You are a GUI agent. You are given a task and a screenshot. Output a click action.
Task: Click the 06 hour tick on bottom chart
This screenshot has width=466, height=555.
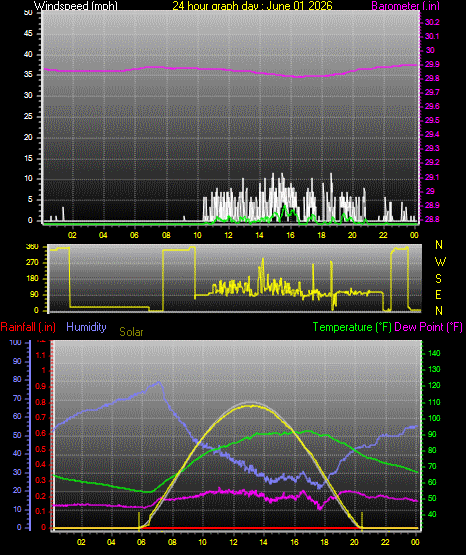pos(141,542)
